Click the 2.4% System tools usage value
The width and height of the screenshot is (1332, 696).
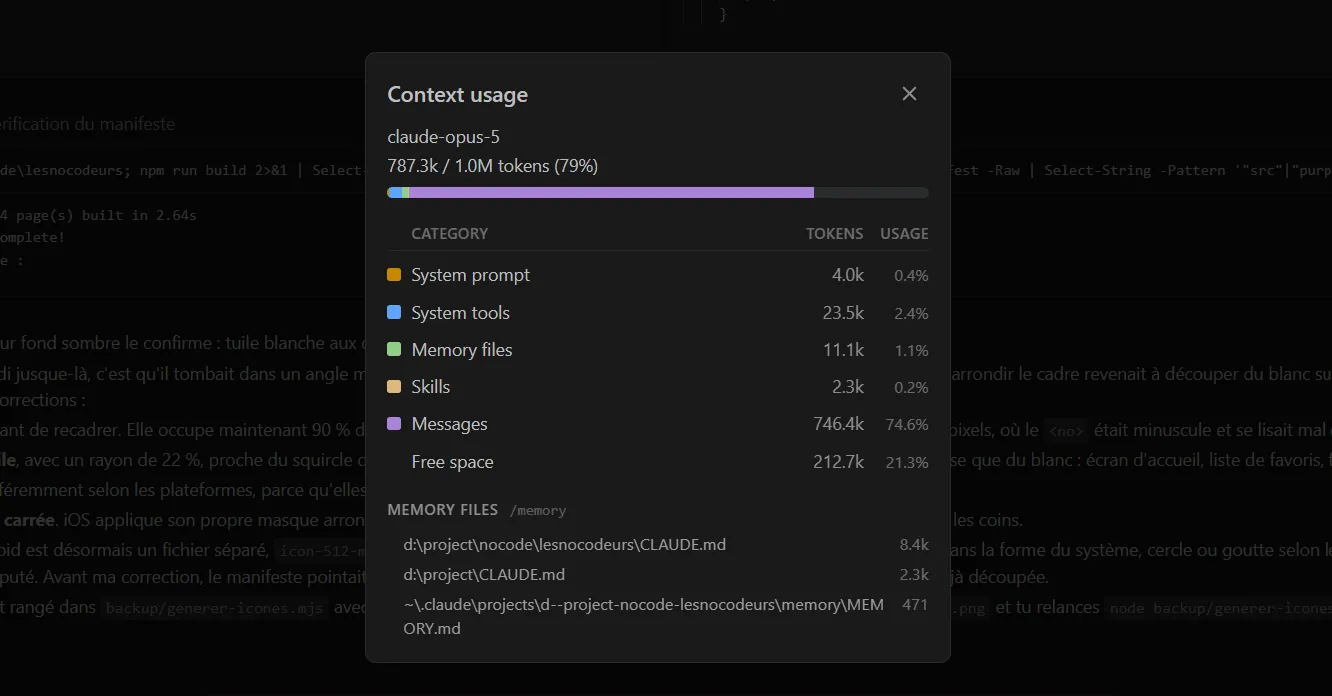[x=911, y=314]
